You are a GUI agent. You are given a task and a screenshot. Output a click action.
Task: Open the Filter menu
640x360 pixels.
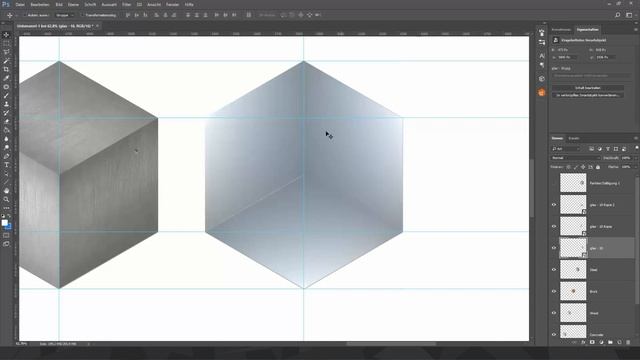[127, 4]
